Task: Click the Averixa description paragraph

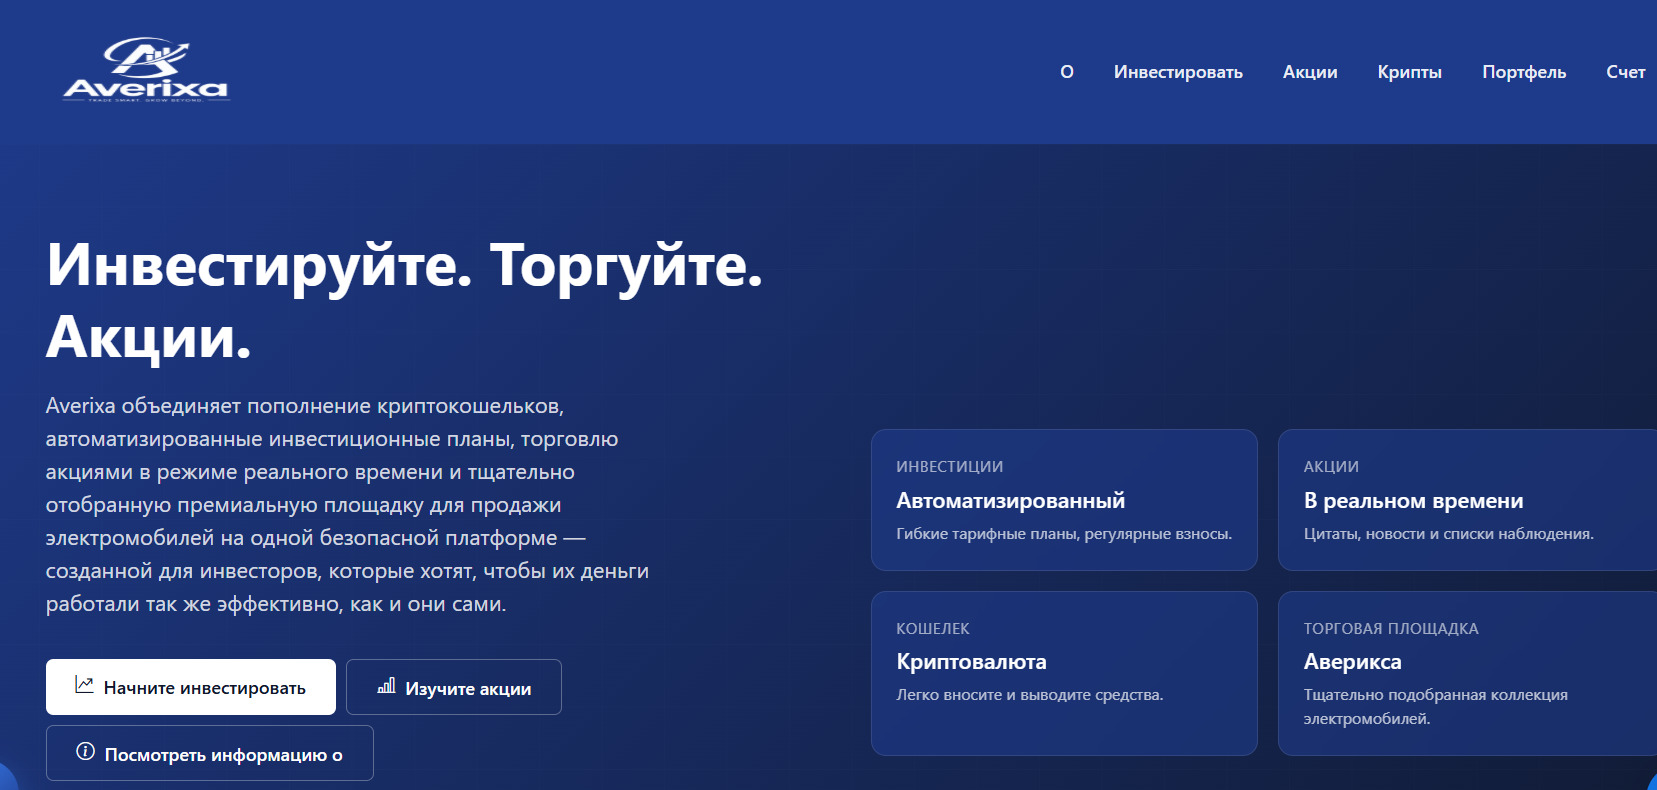Action: pyautogui.click(x=347, y=505)
